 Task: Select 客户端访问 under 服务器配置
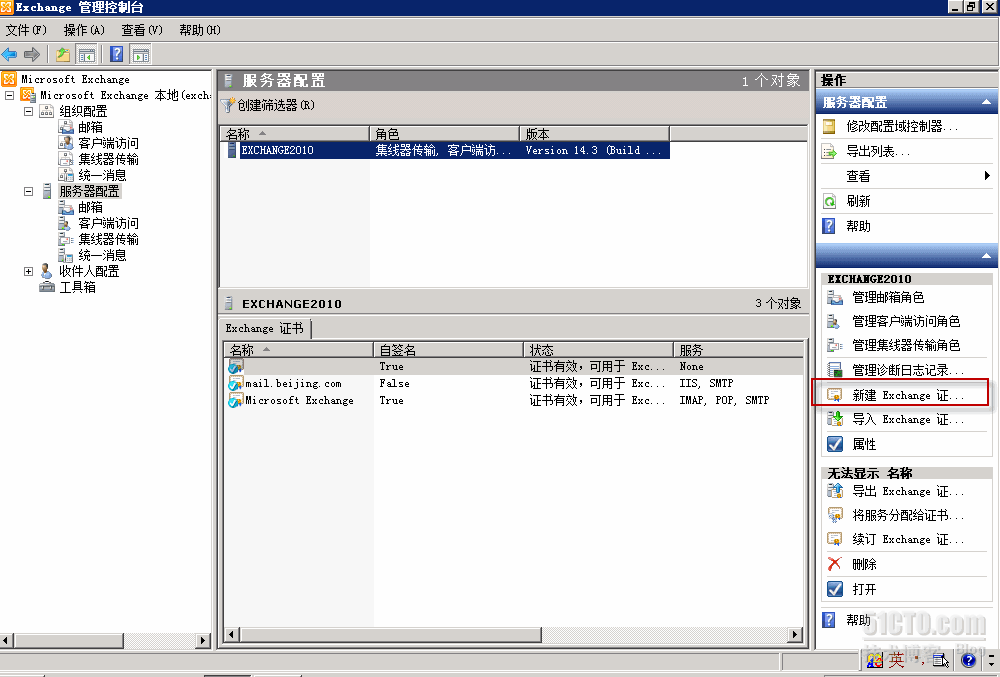pos(108,223)
